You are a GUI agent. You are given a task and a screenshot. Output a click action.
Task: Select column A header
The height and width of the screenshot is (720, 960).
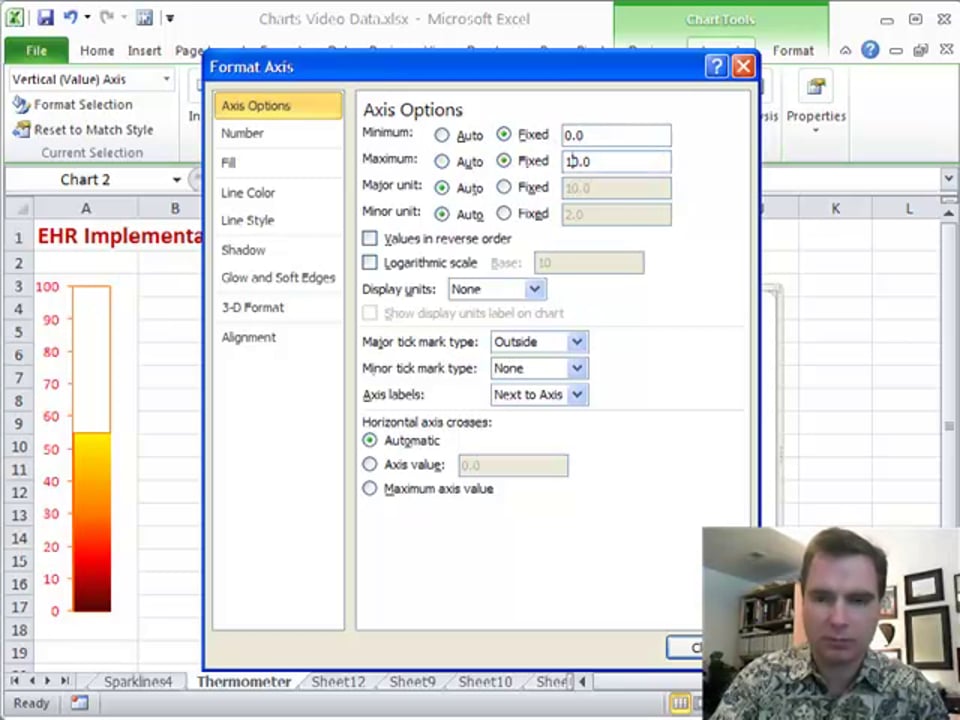pyautogui.click(x=86, y=209)
